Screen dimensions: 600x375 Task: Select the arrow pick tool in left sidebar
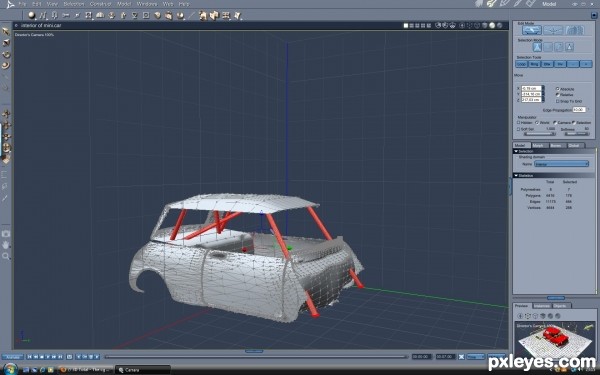click(6, 31)
